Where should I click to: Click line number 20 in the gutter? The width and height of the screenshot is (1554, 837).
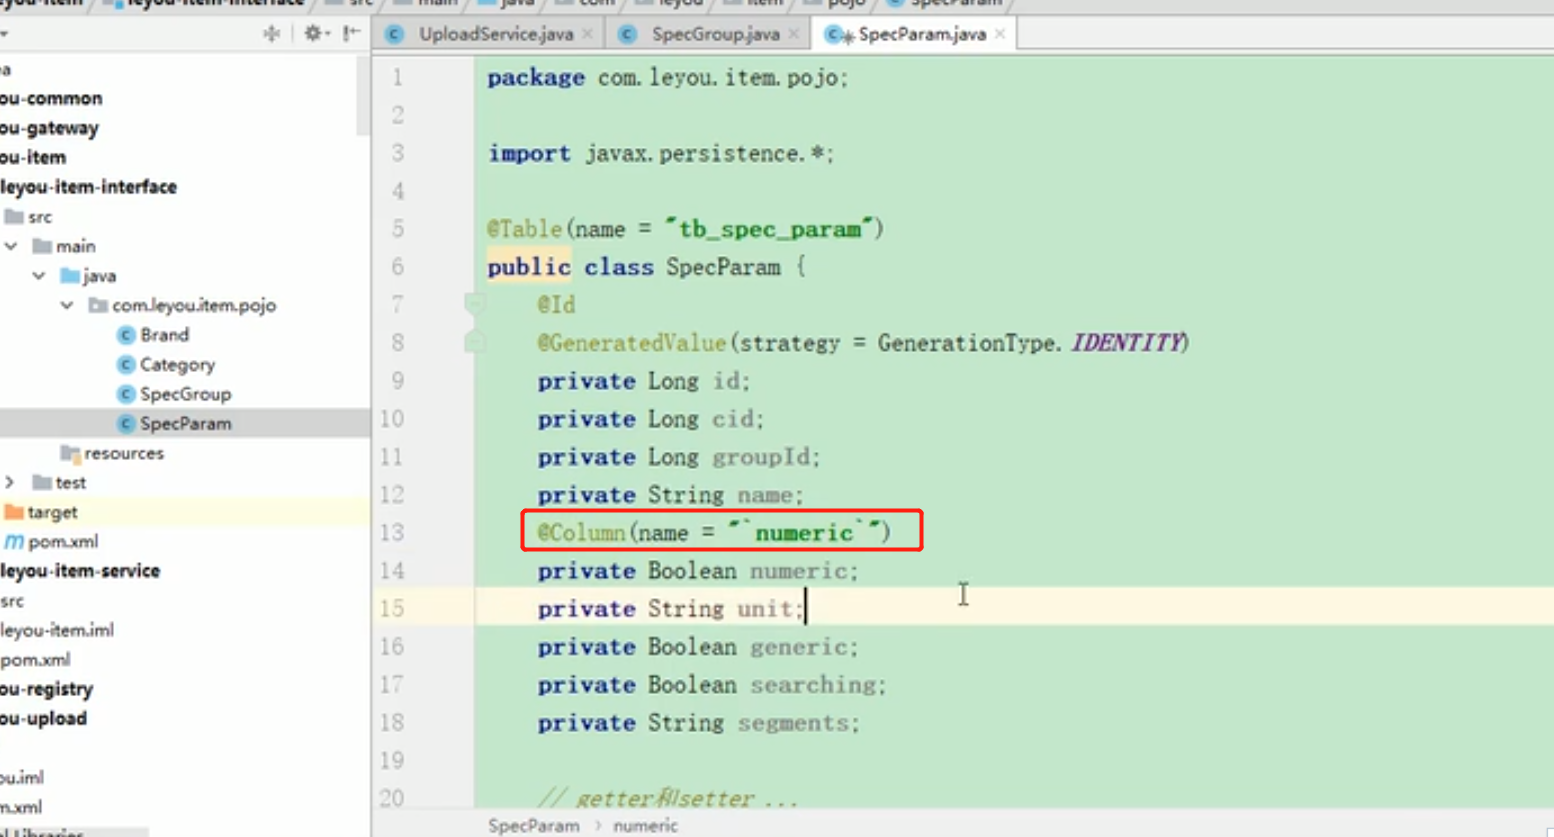pos(392,798)
